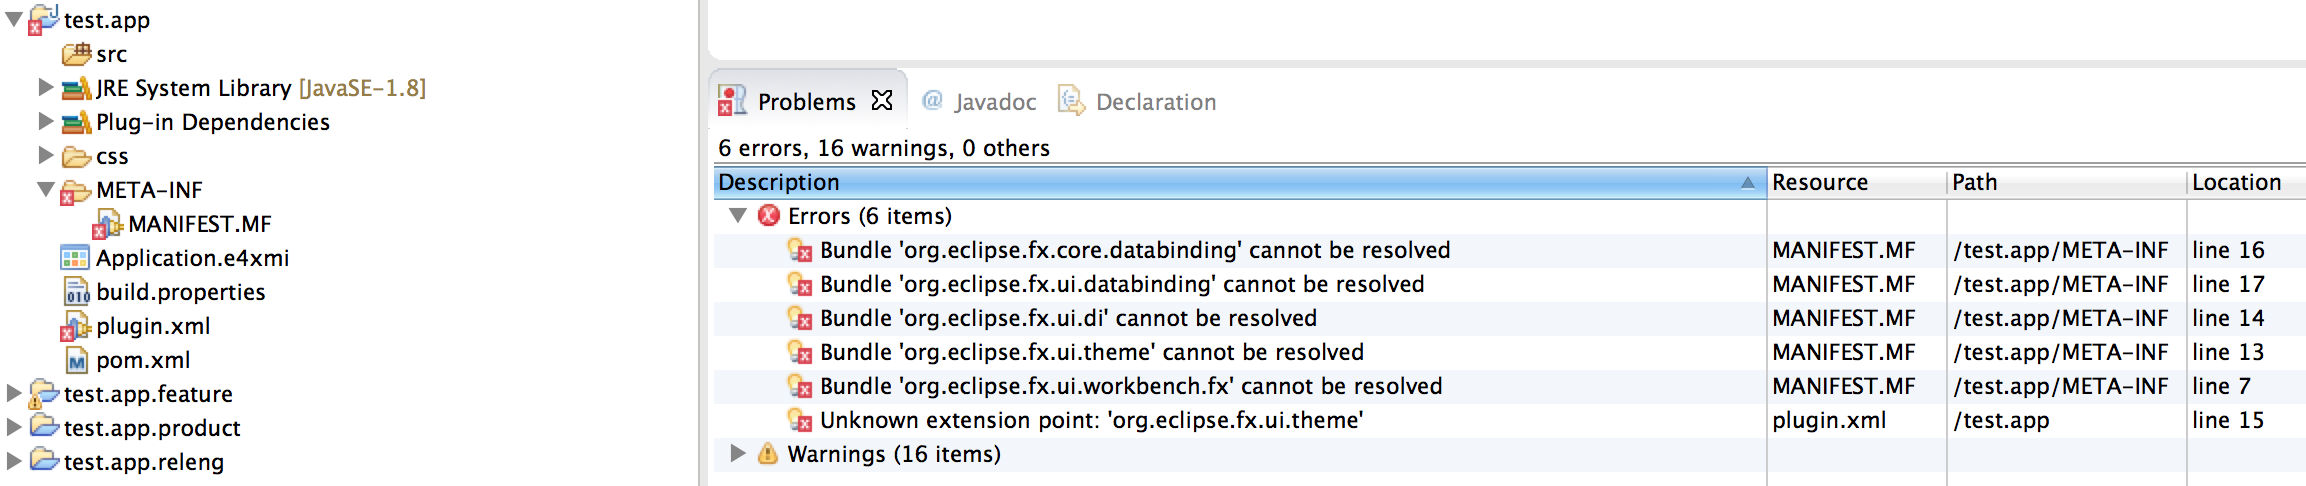Screen dimensions: 2306x486
Task: Collapse the test.app project node
Action: point(13,19)
